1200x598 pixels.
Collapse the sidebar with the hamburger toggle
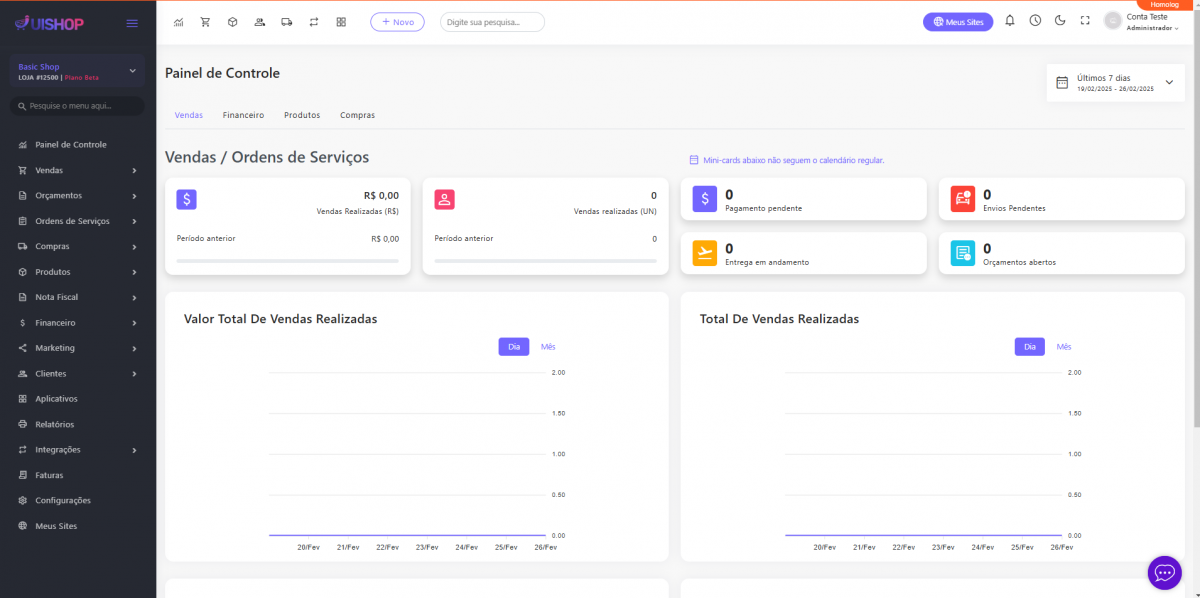132,23
